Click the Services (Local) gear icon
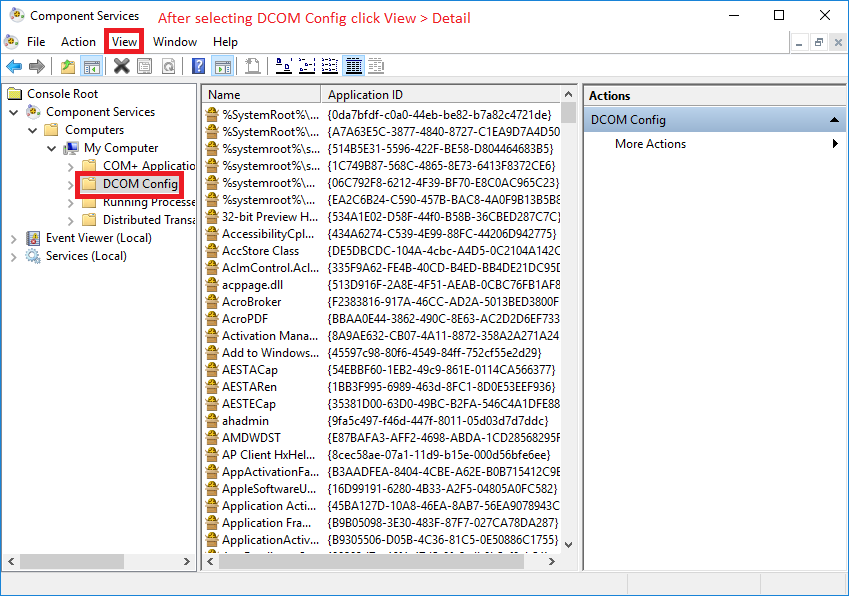Viewport: 849px width, 596px height. (x=33, y=256)
